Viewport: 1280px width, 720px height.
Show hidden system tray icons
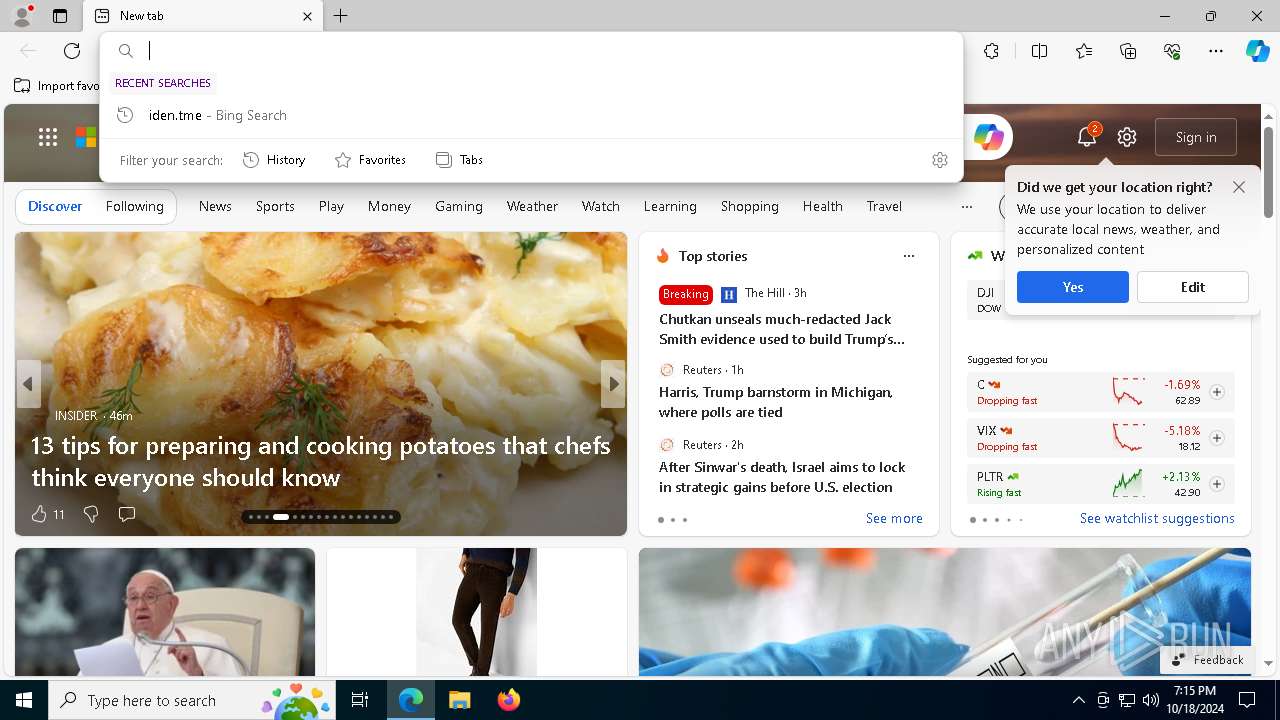pos(1078,700)
